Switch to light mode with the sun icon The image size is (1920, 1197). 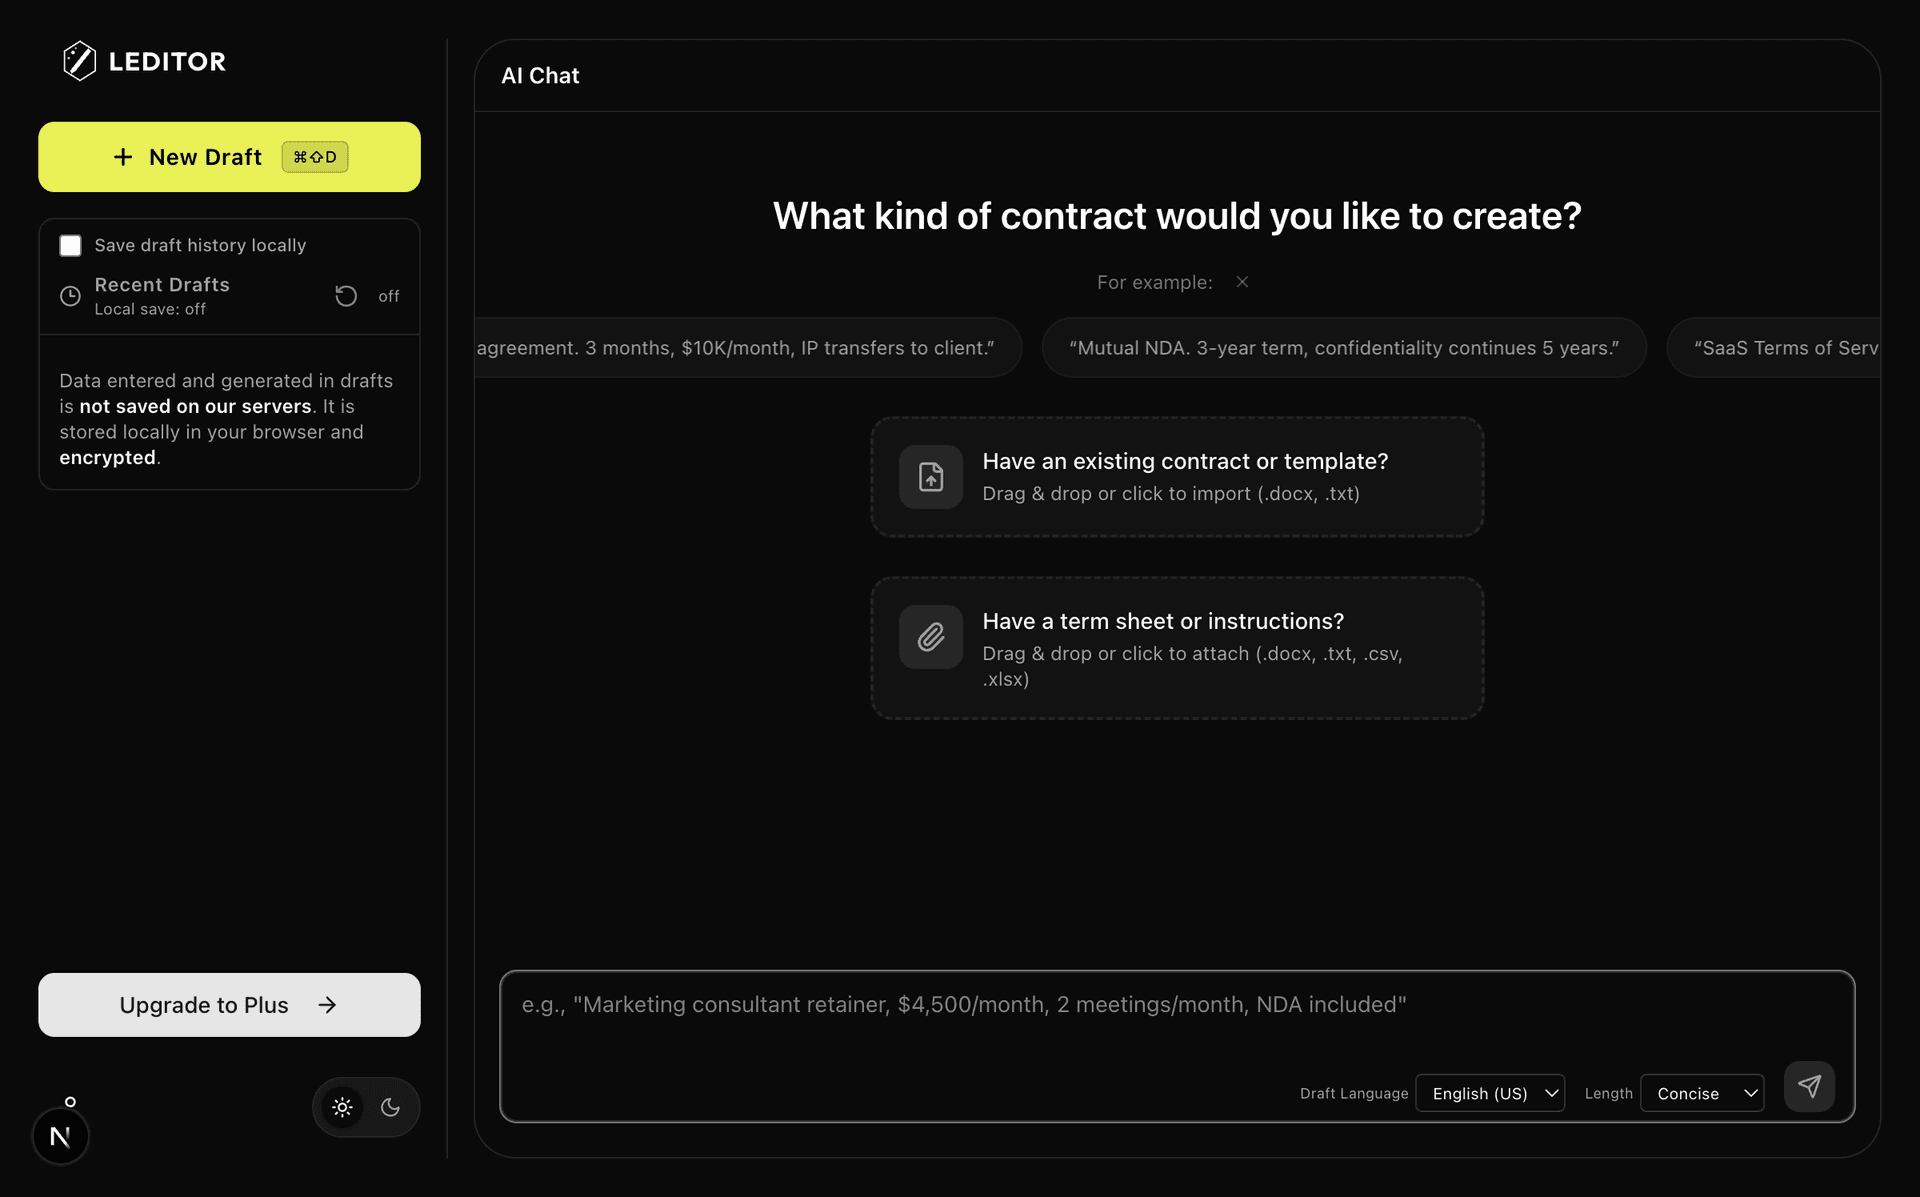pos(342,1107)
